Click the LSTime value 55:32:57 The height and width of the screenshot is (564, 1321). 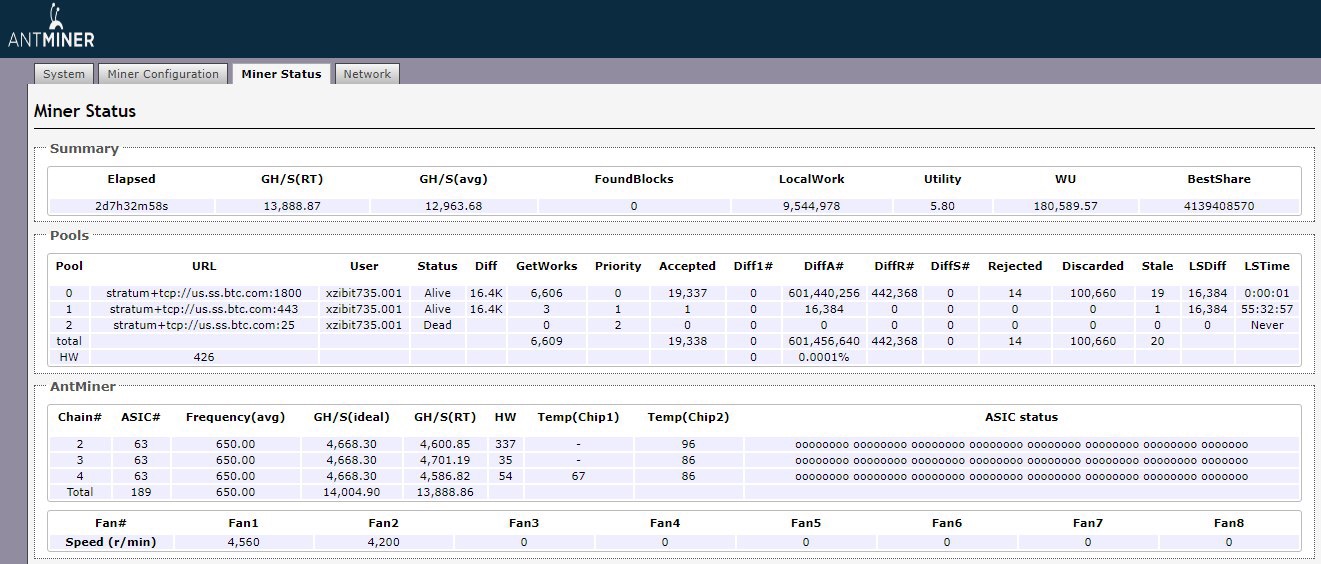point(1268,309)
